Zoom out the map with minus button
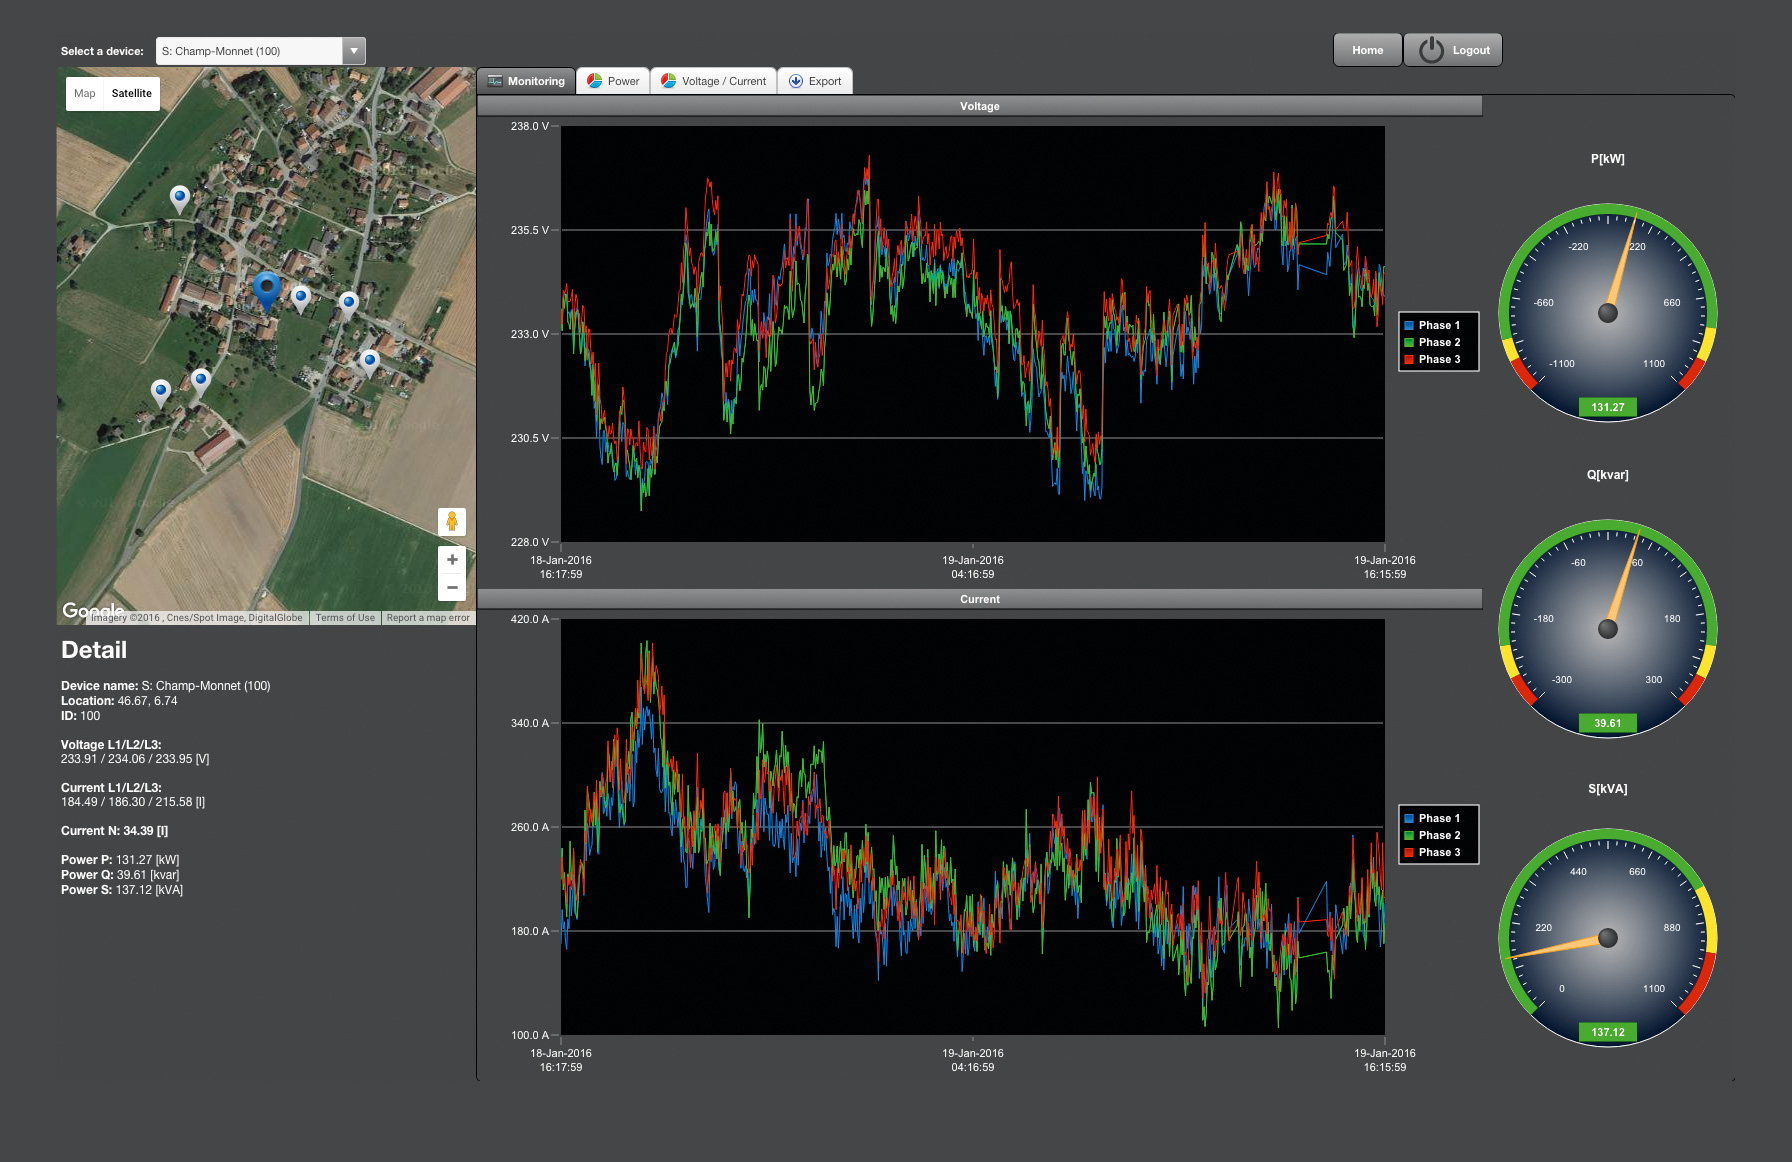This screenshot has height=1162, width=1792. pos(452,587)
